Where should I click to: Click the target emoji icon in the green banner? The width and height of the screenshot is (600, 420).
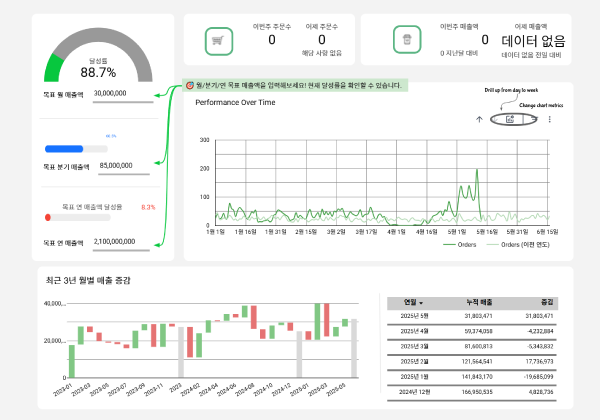190,86
